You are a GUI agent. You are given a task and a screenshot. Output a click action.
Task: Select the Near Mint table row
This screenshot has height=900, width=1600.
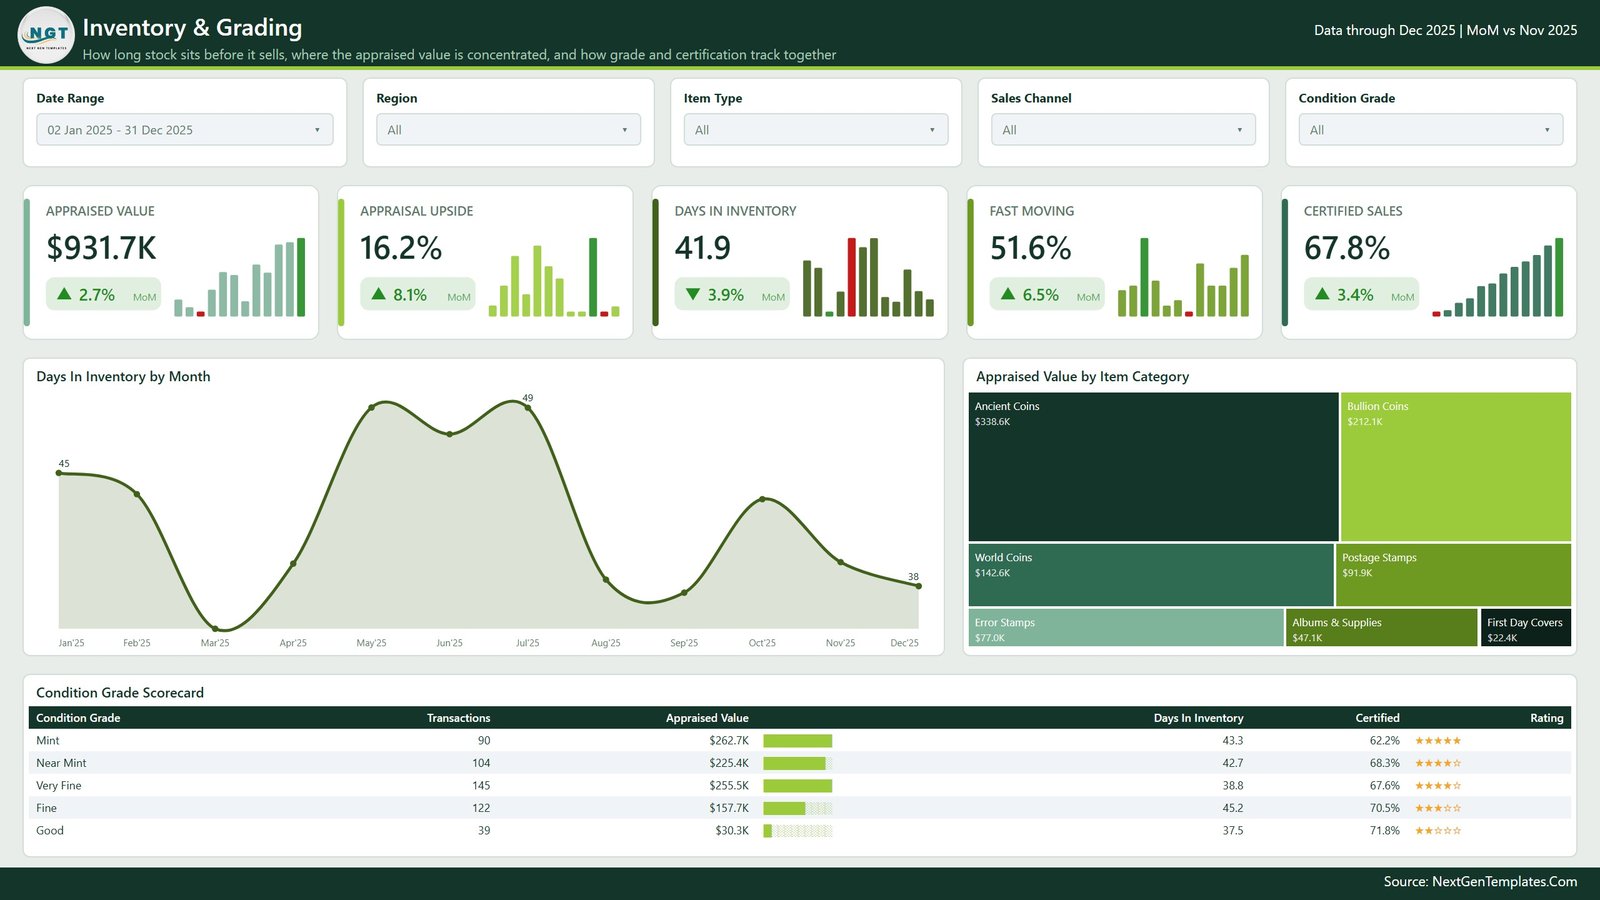[800, 763]
